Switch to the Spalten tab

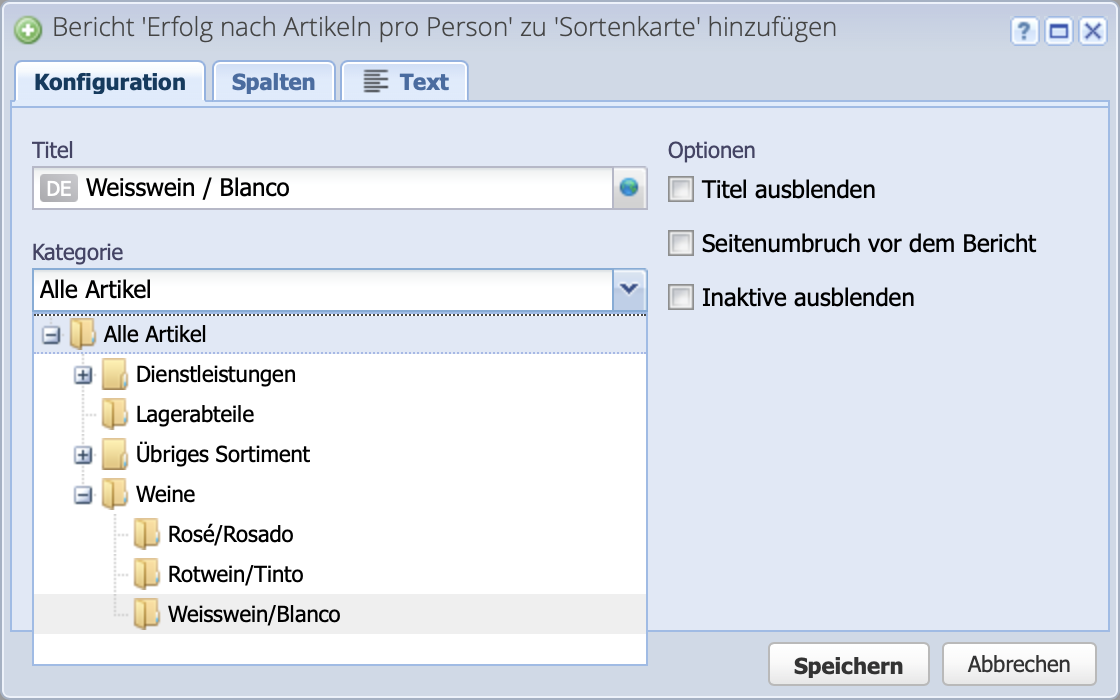coord(273,82)
